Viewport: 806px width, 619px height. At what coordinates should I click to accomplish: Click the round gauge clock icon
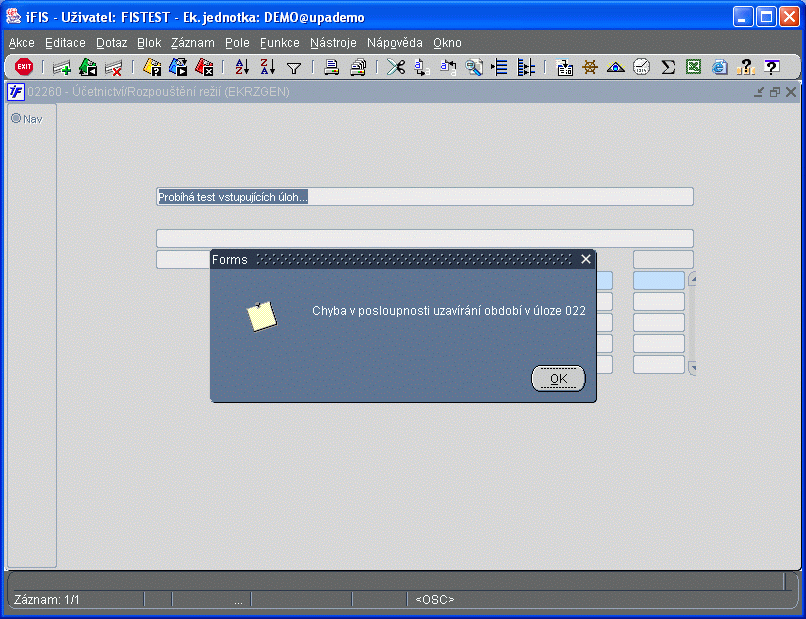pos(642,67)
